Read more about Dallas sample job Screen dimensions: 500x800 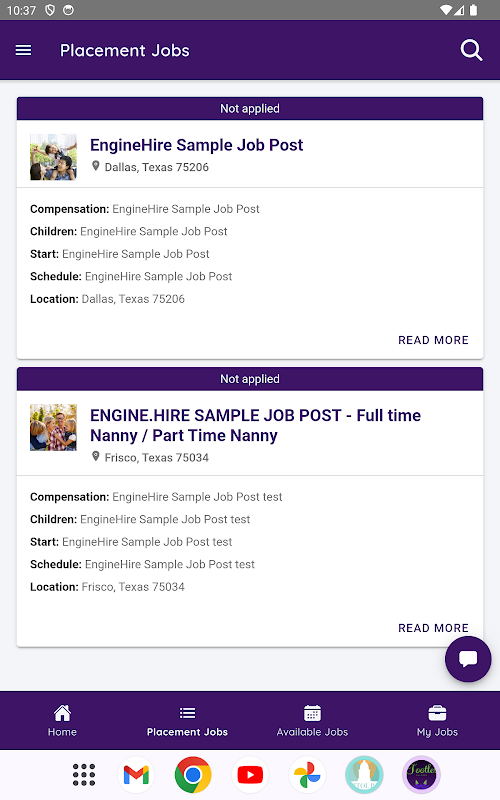433,340
